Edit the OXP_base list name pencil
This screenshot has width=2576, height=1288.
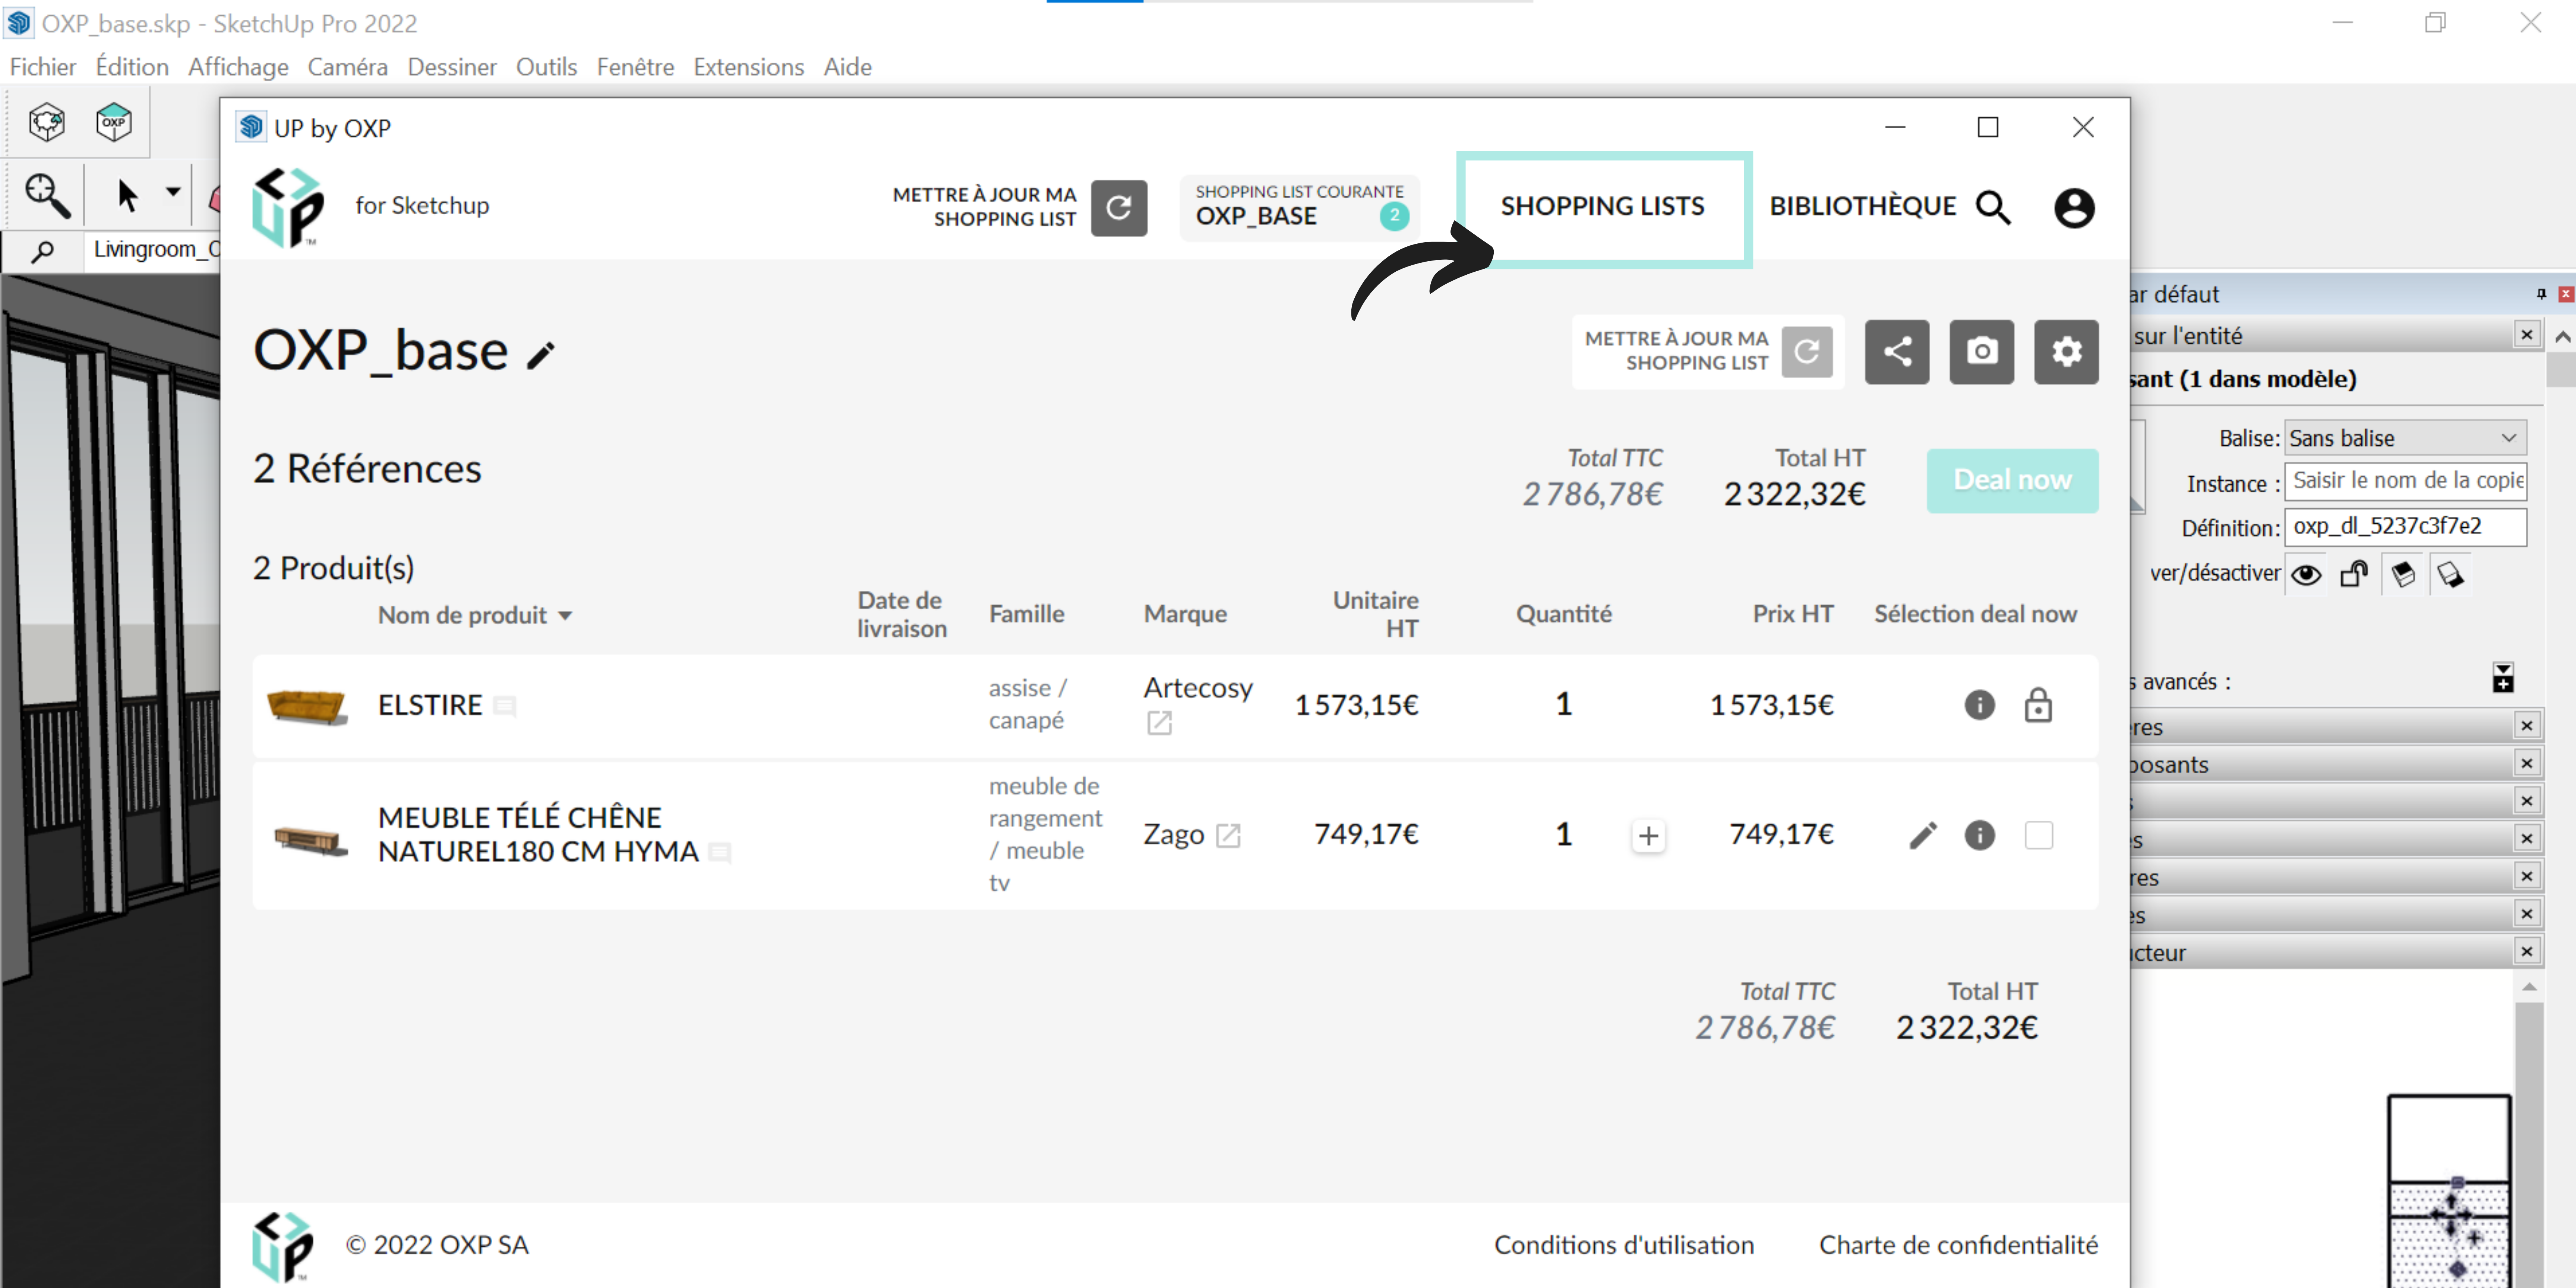coord(541,355)
